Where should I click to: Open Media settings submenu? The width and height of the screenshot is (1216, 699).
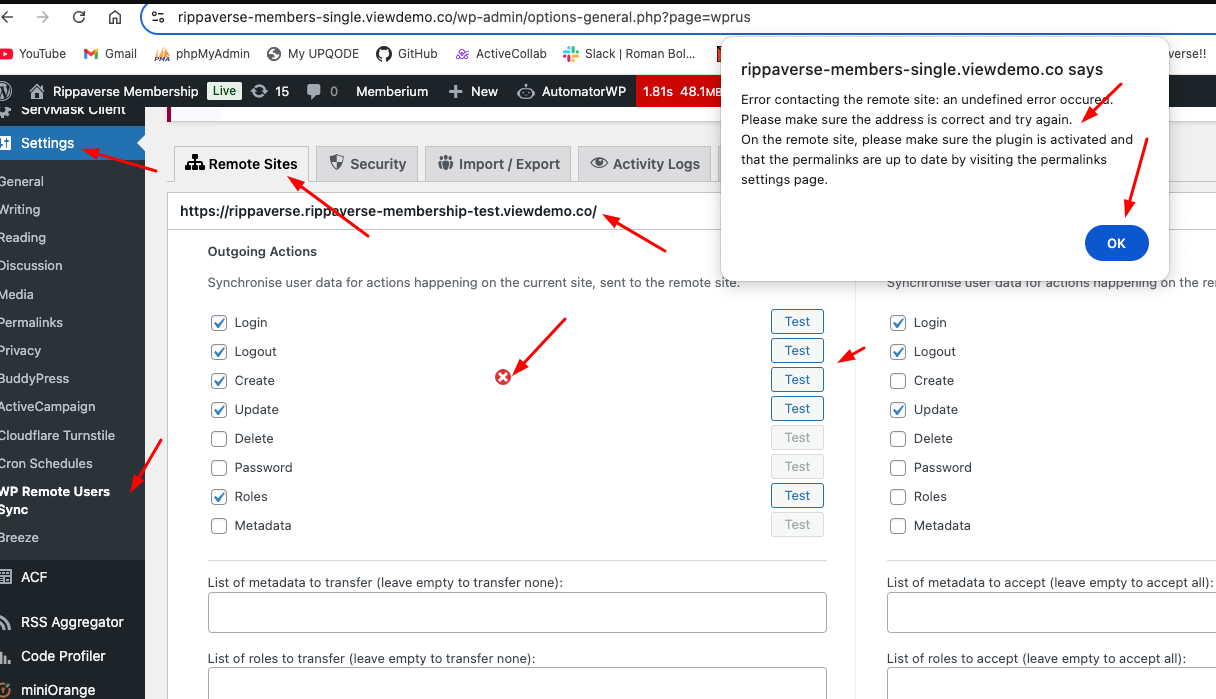point(17,294)
